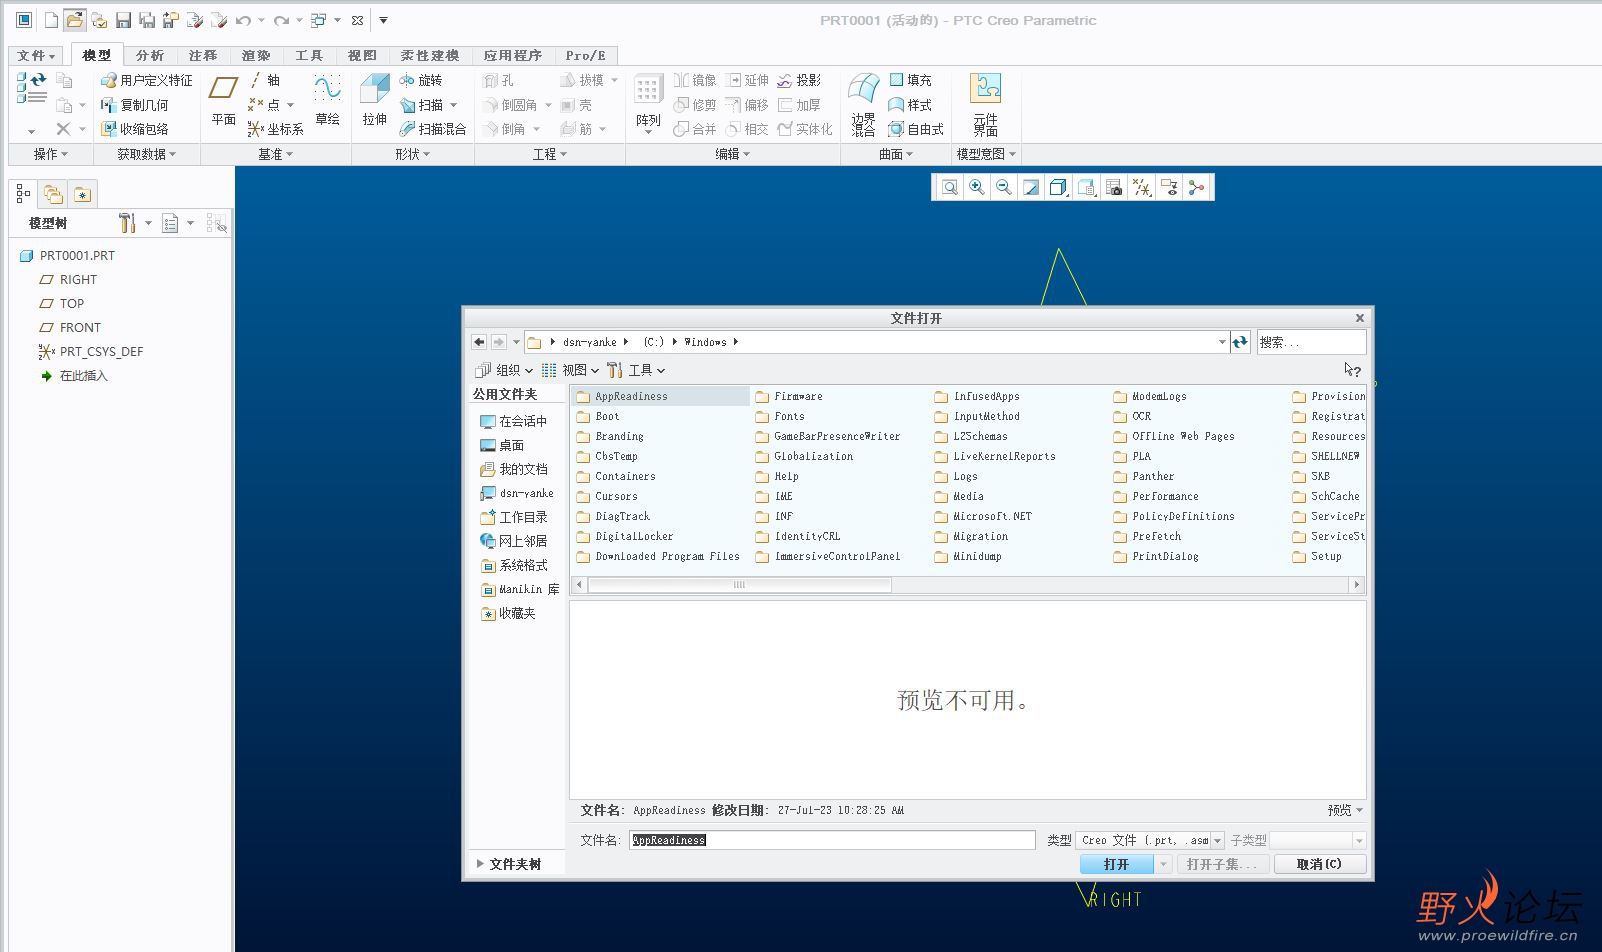Select the 阵列 (Pattern) tool

tap(648, 105)
